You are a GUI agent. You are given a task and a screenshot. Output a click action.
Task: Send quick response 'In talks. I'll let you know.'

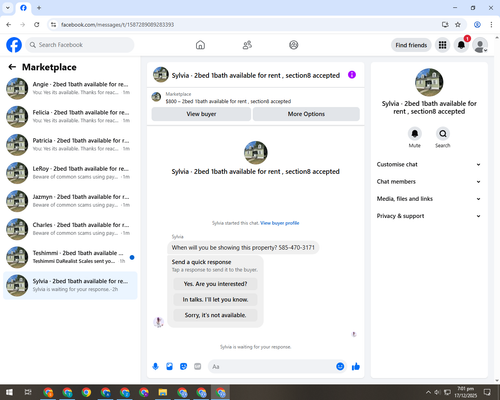(215, 300)
